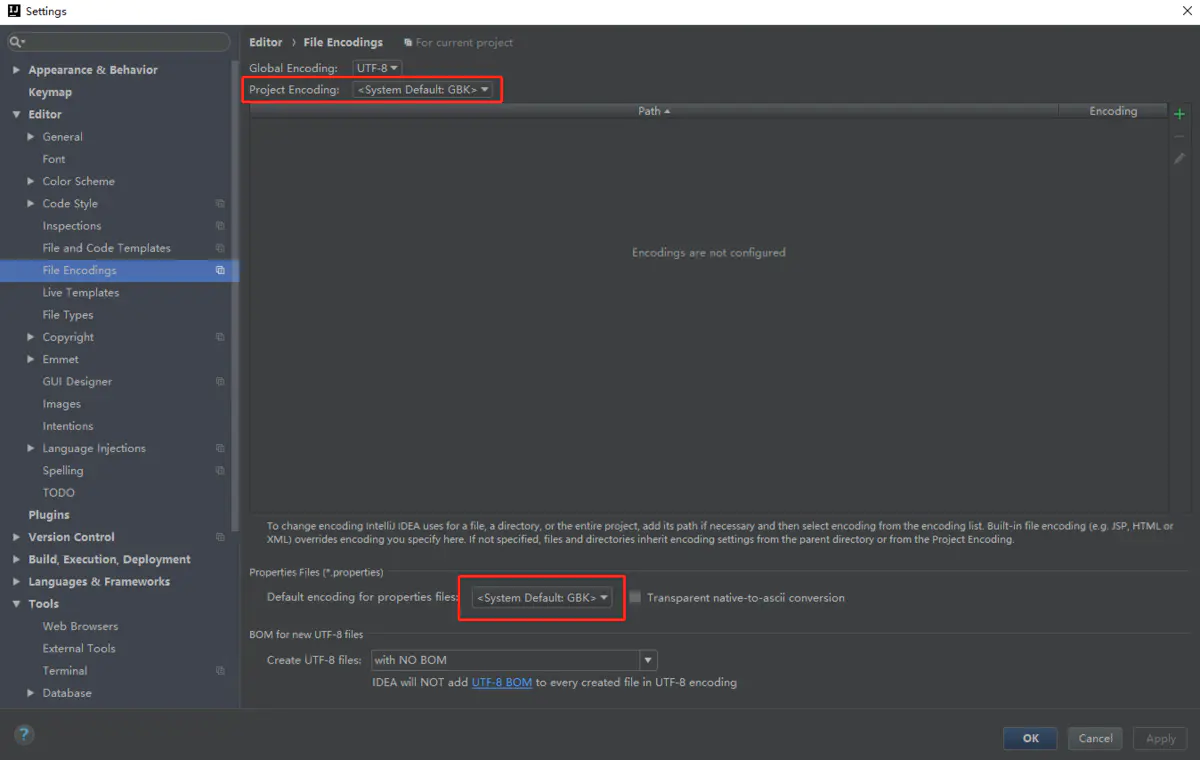Expand the Language Injections node
Image resolution: width=1200 pixels, height=760 pixels.
31,448
